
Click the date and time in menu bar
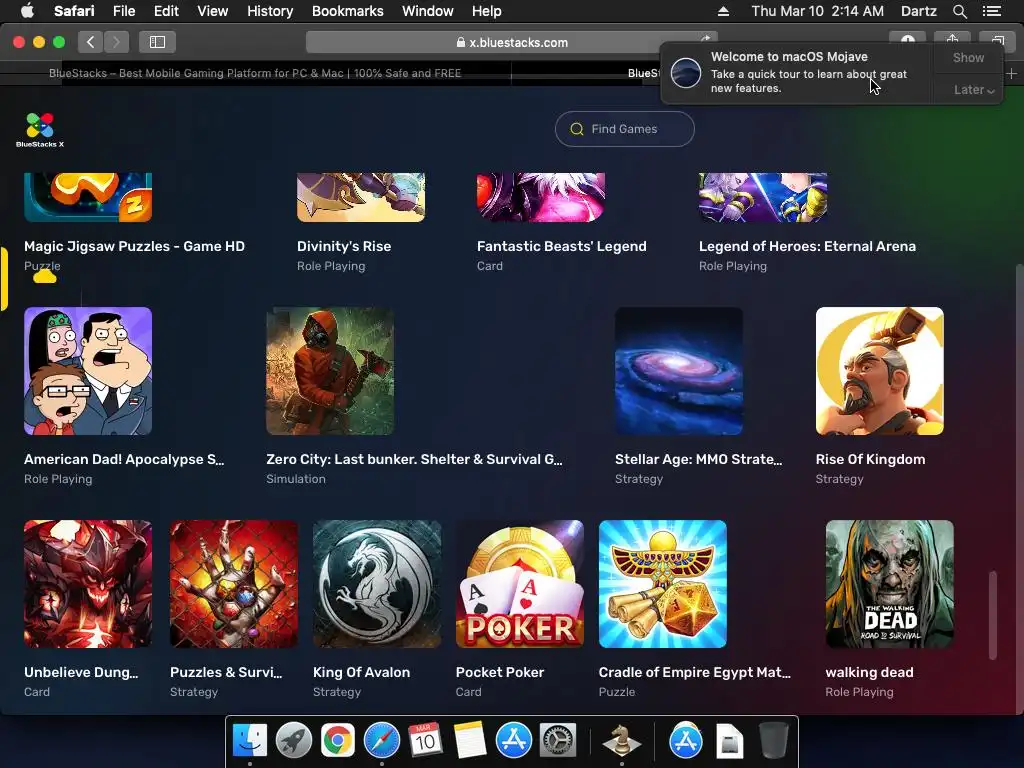click(817, 11)
